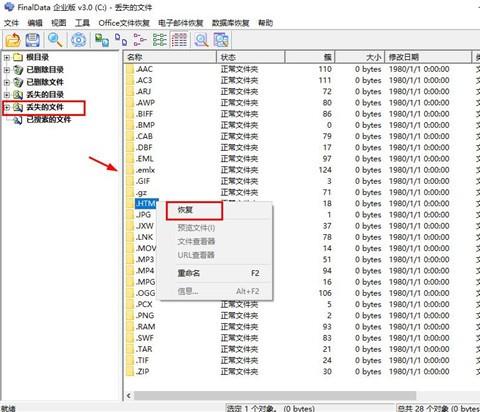This screenshot has height=412, width=480.
Task: Expand the 已删除目录 tree node
Action: tap(6, 70)
